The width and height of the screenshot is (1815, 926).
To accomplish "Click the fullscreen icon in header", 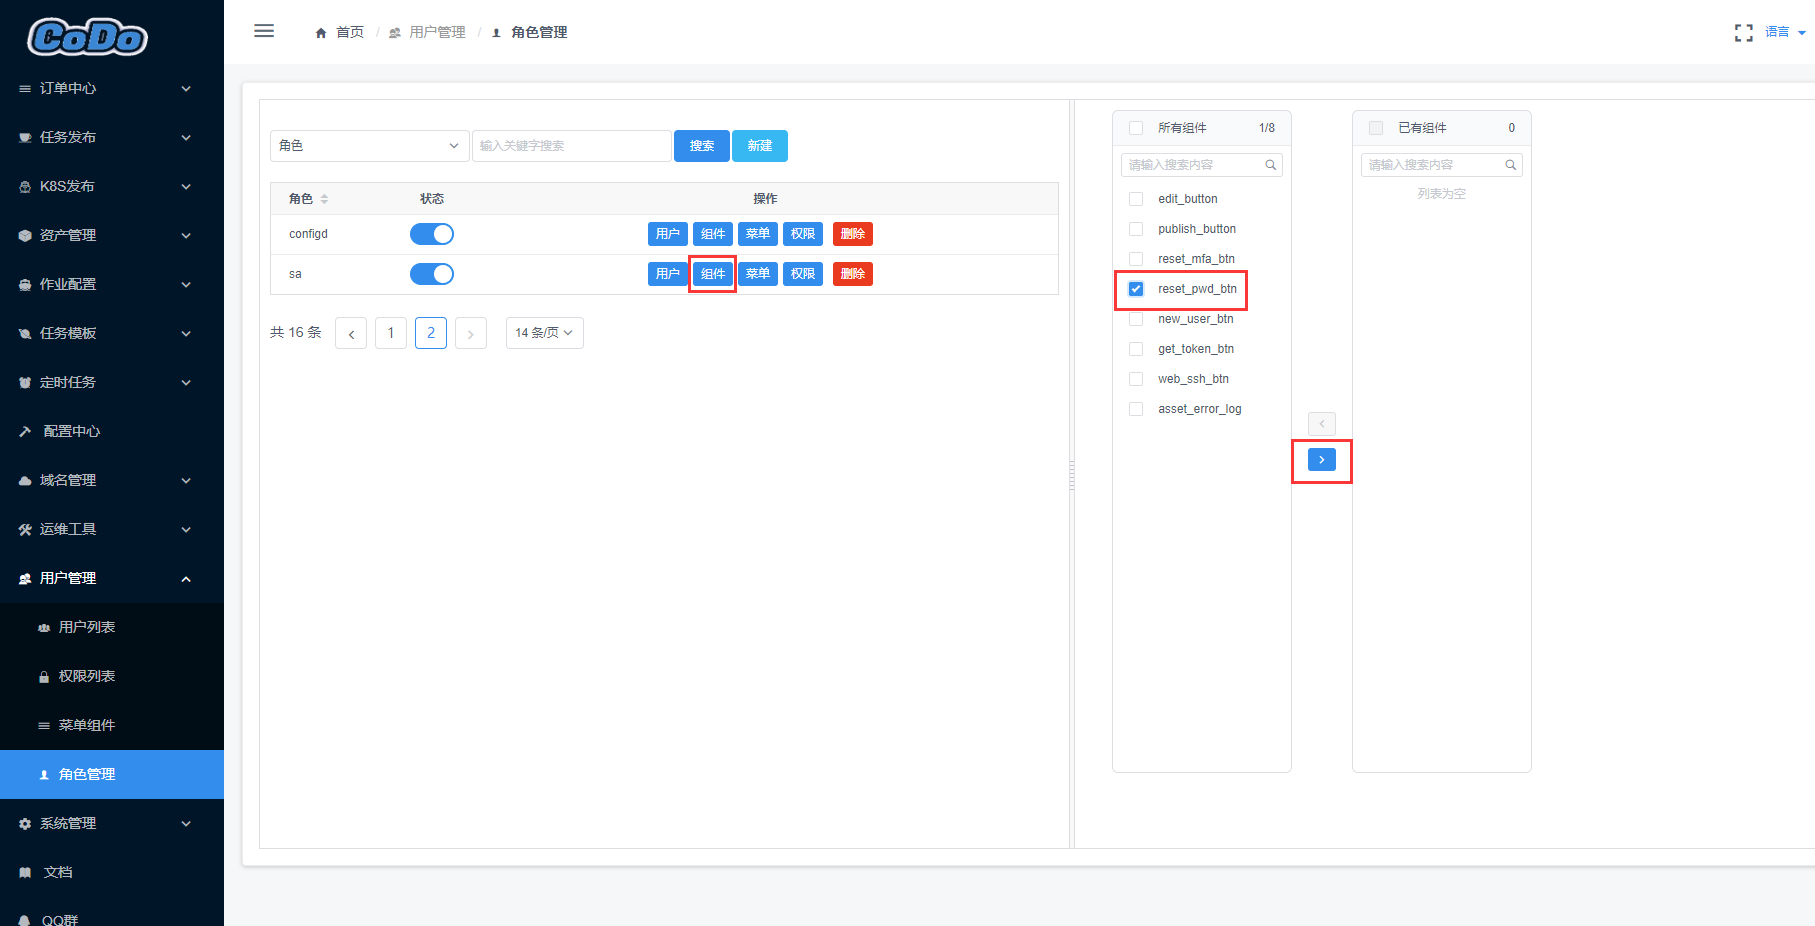I will click(x=1743, y=33).
